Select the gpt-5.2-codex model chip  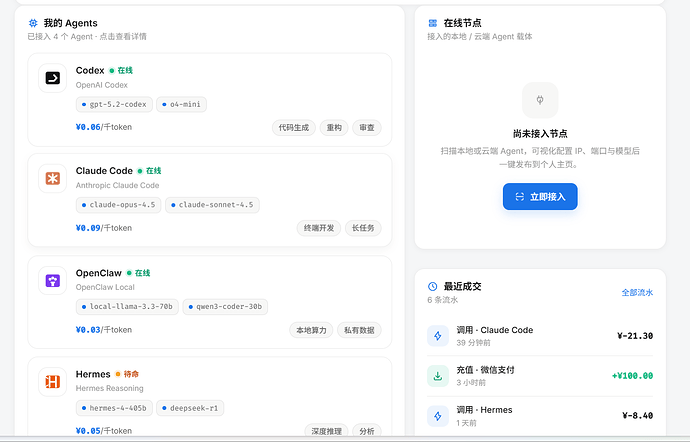pyautogui.click(x=114, y=104)
